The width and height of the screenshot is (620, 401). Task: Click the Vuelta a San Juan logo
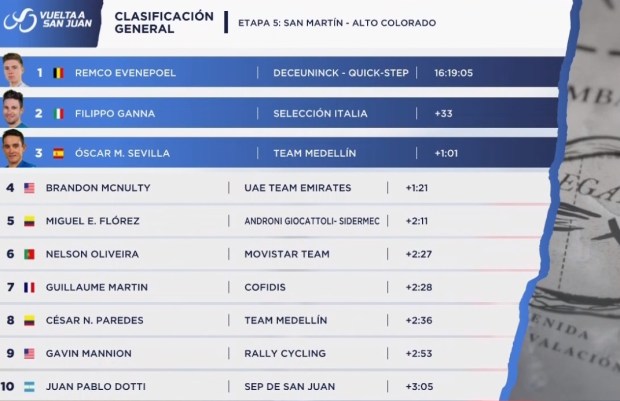(x=50, y=20)
